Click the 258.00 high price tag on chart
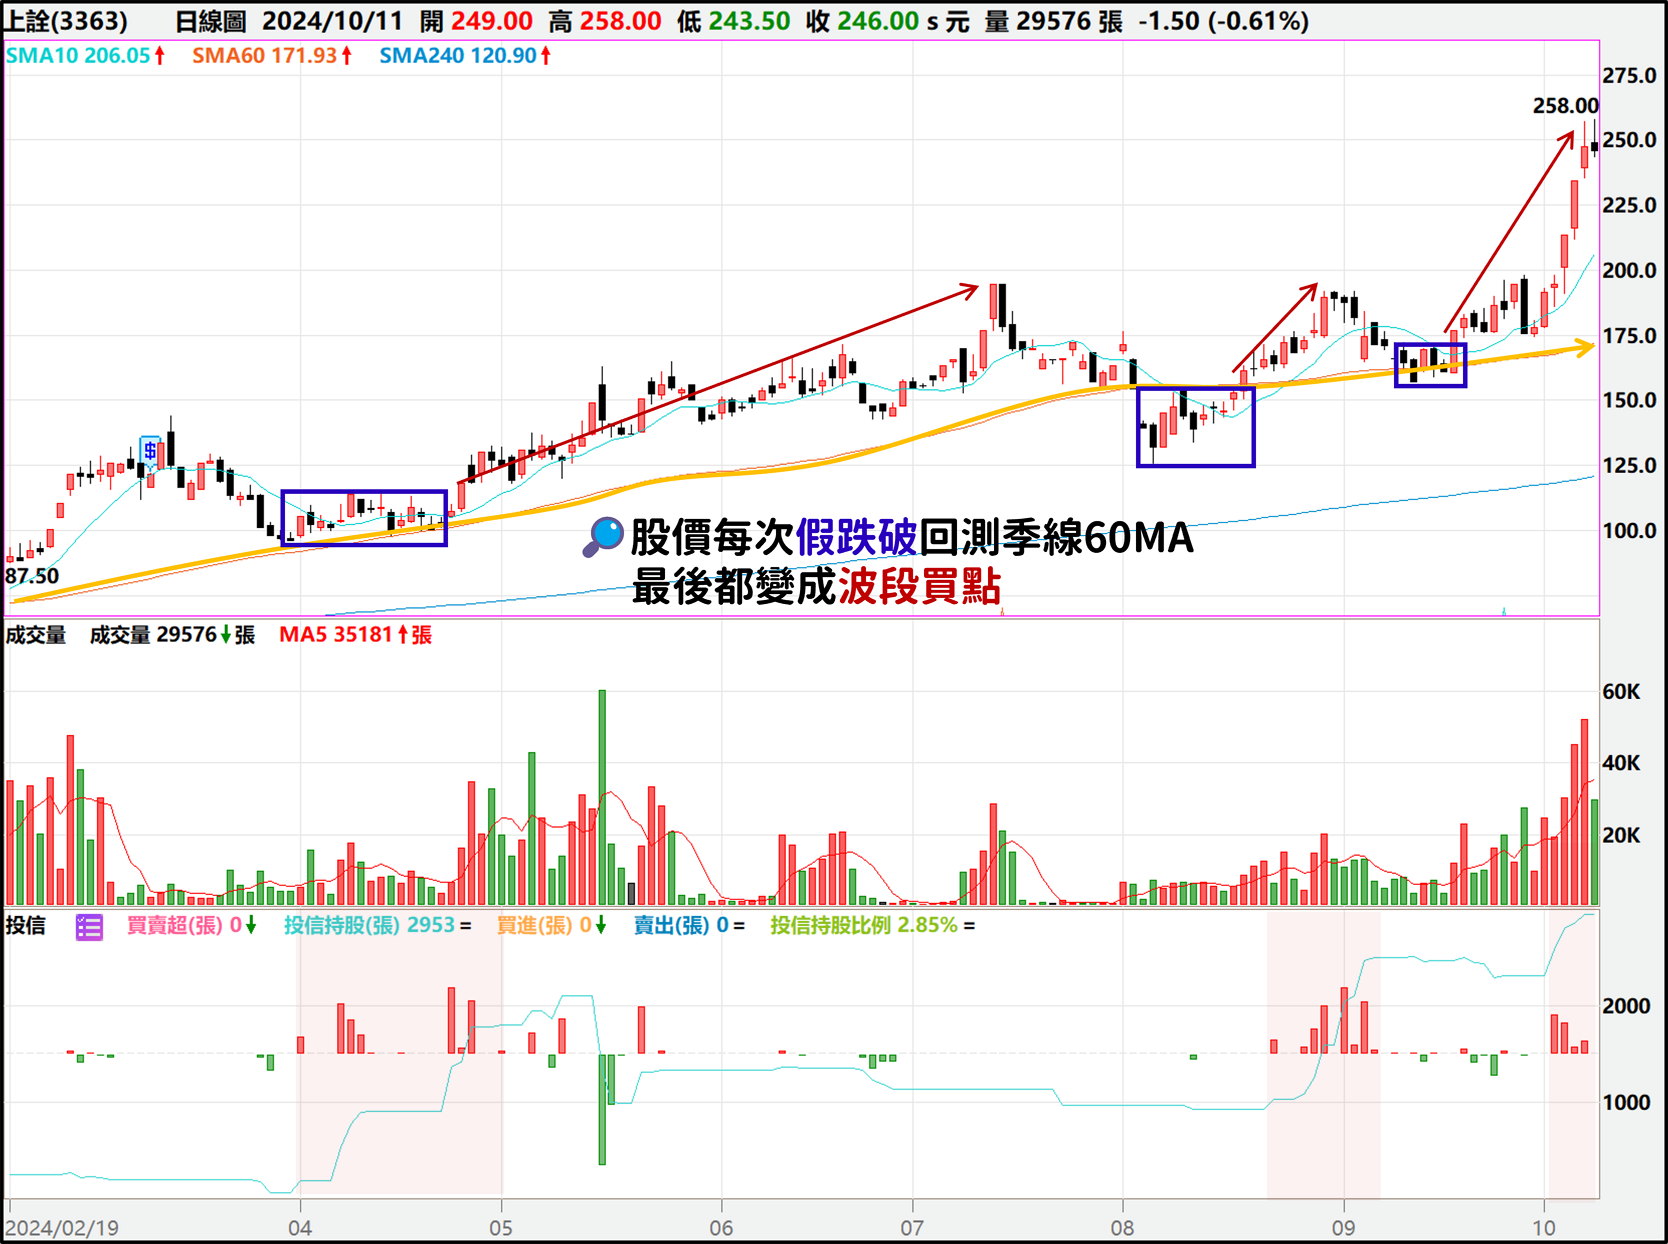 (x=1565, y=106)
